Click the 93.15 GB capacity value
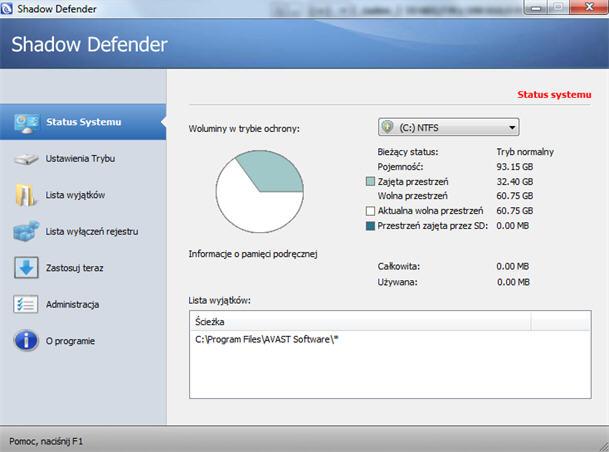Screen dimensions: 609x452 (515, 167)
